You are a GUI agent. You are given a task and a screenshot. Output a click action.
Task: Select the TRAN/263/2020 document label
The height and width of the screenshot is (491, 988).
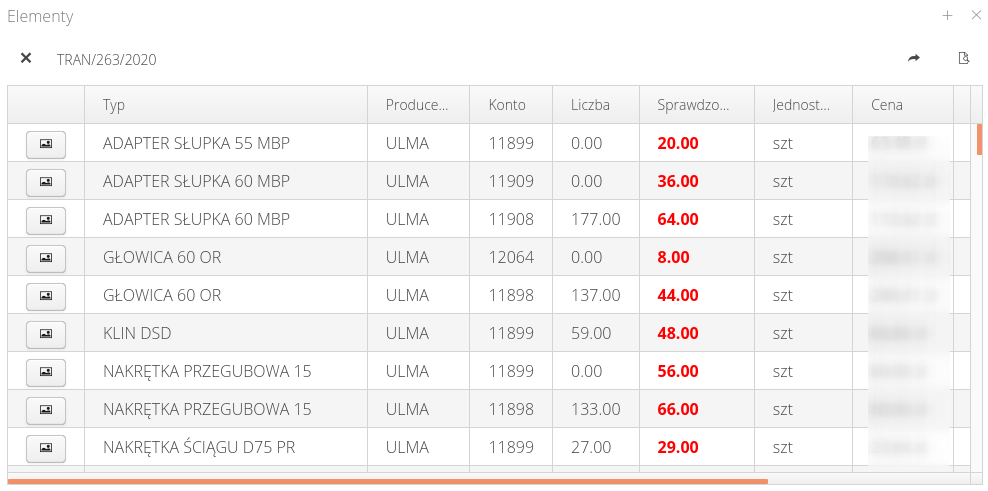(x=106, y=60)
